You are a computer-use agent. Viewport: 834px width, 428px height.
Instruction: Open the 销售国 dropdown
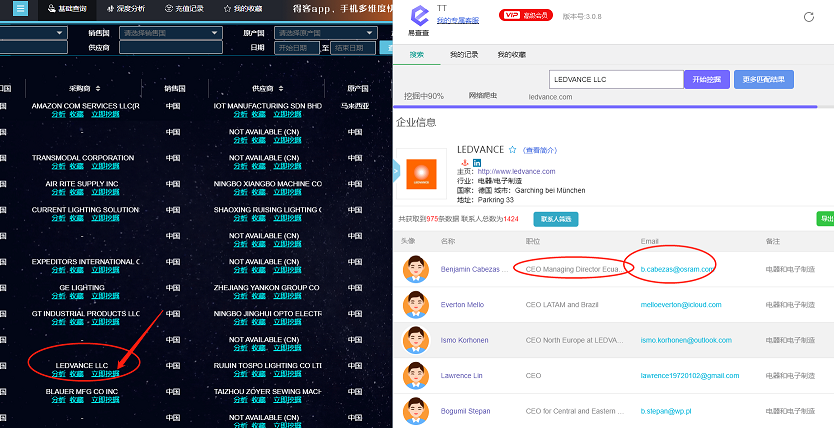(171, 33)
